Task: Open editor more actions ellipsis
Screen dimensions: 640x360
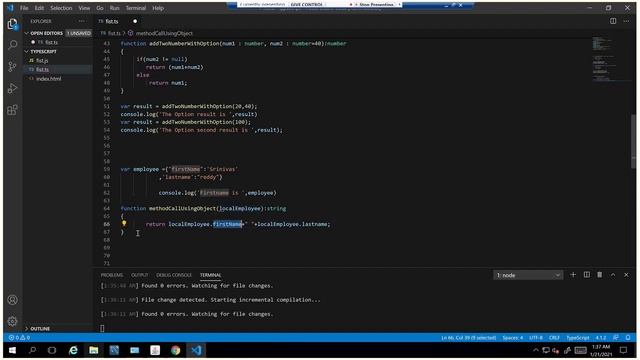Action: coord(627,21)
